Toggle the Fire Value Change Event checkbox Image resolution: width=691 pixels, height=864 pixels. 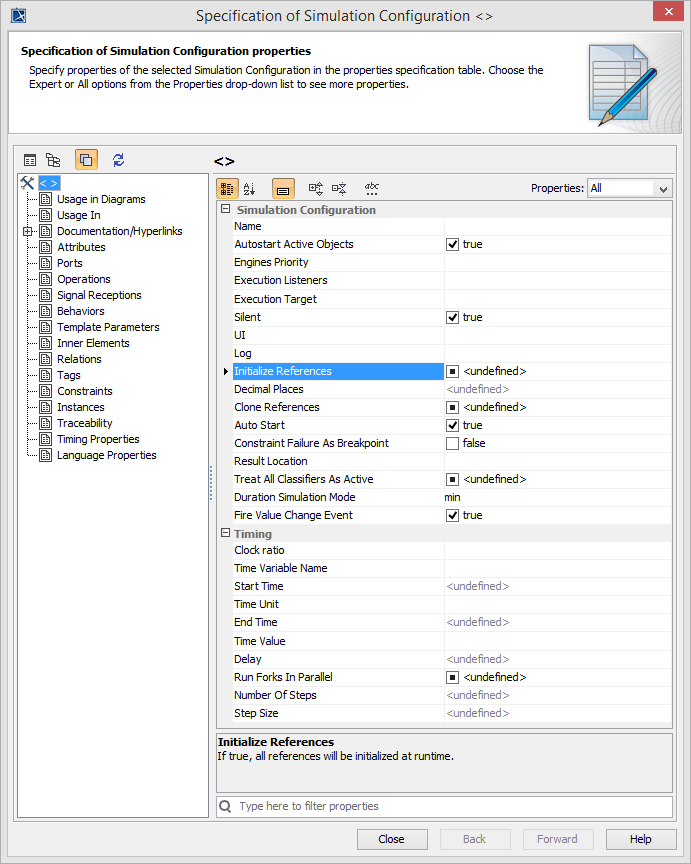(x=453, y=515)
